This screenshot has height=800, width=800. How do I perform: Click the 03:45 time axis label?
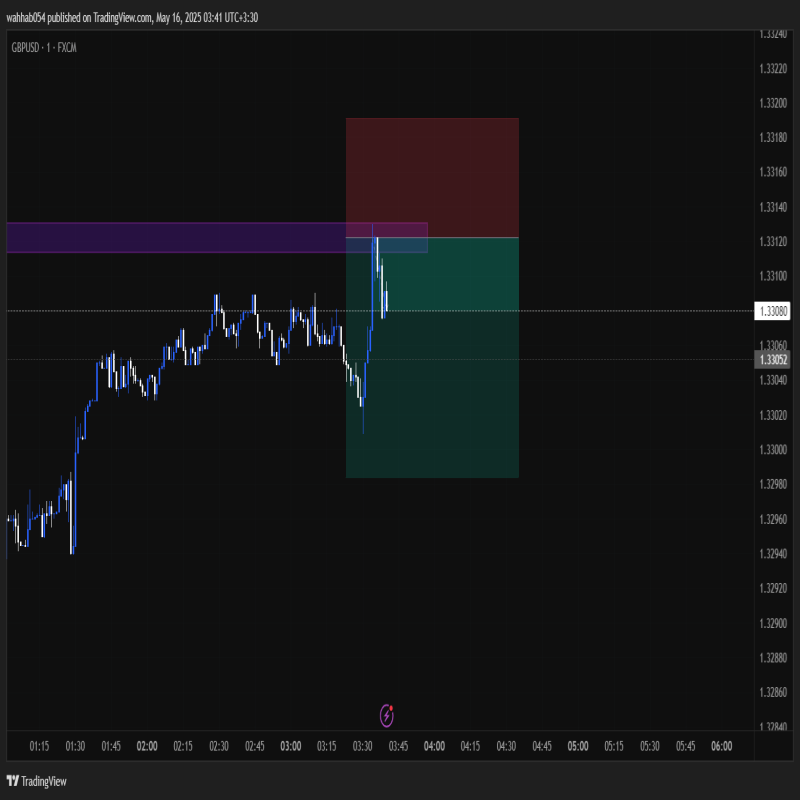point(398,746)
